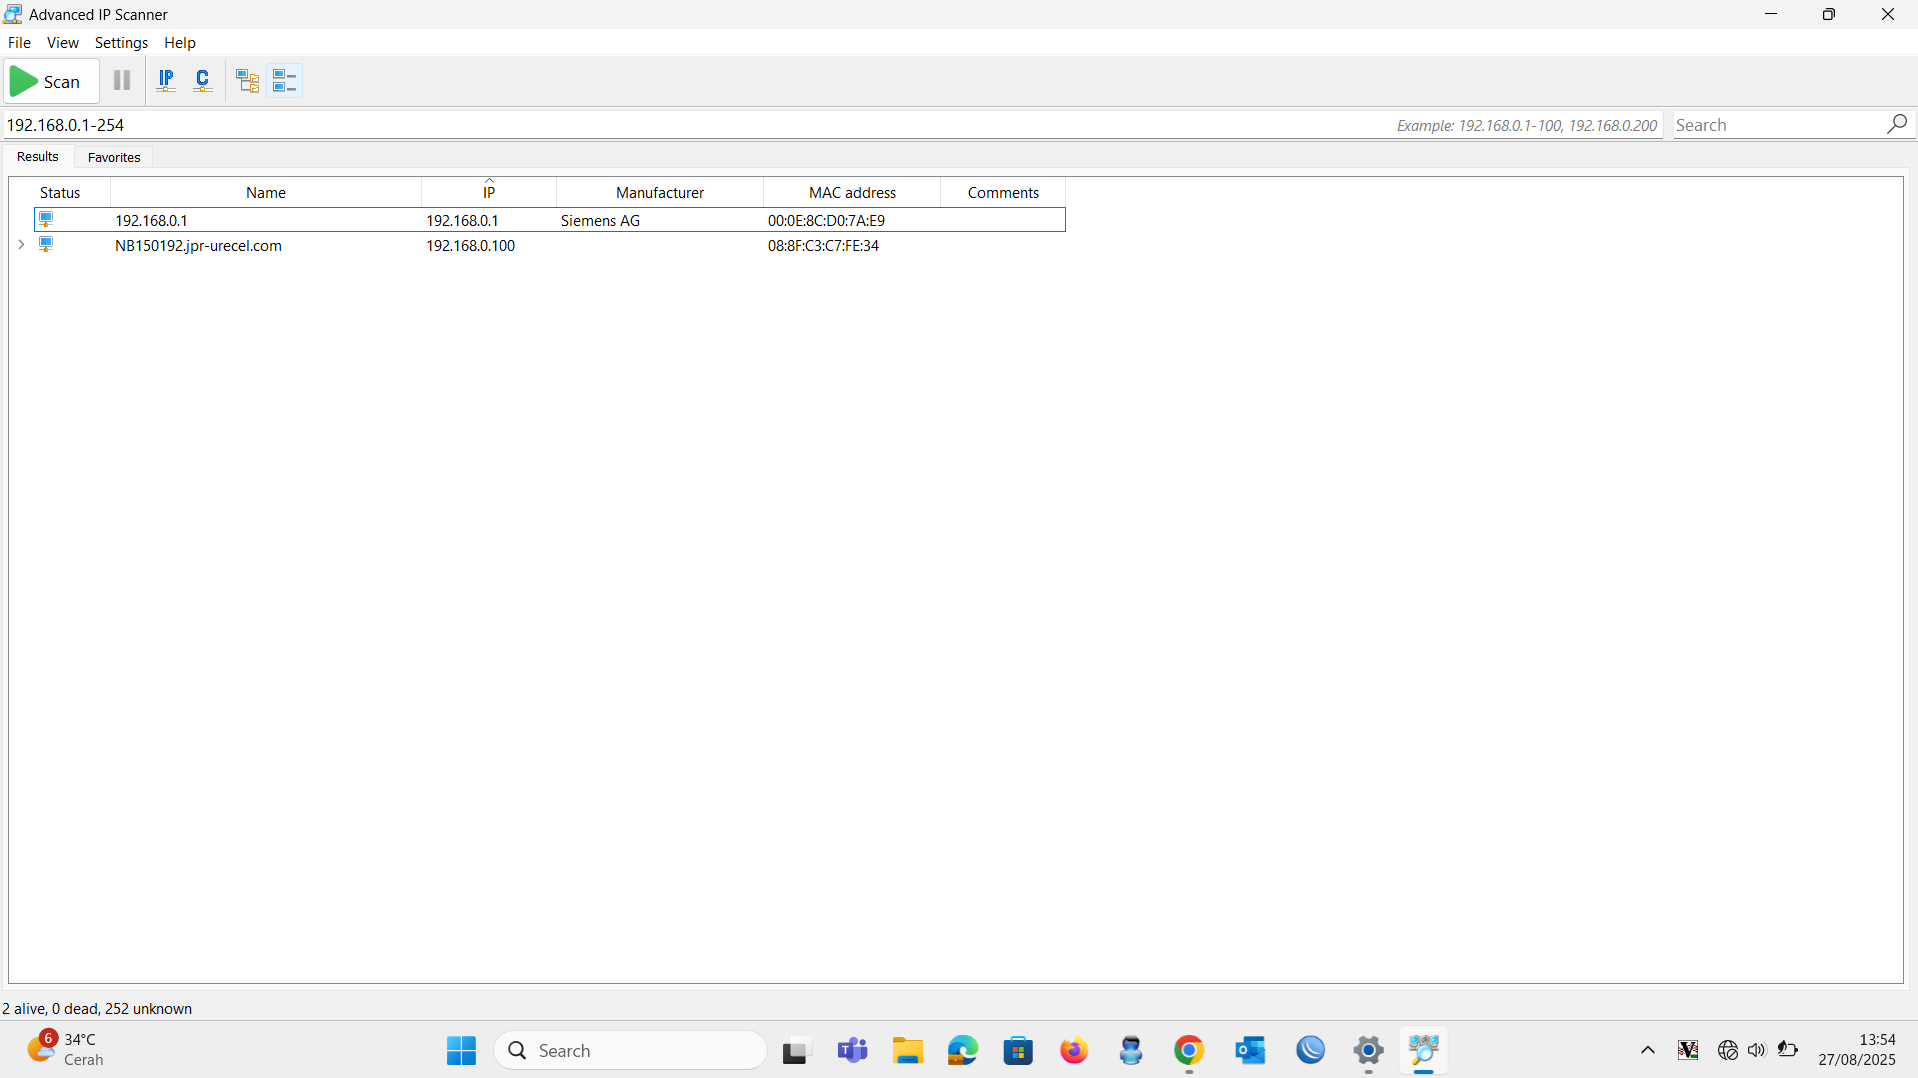Click the expand all tree toolbar icon
This screenshot has height=1078, width=1918.
pos(247,81)
